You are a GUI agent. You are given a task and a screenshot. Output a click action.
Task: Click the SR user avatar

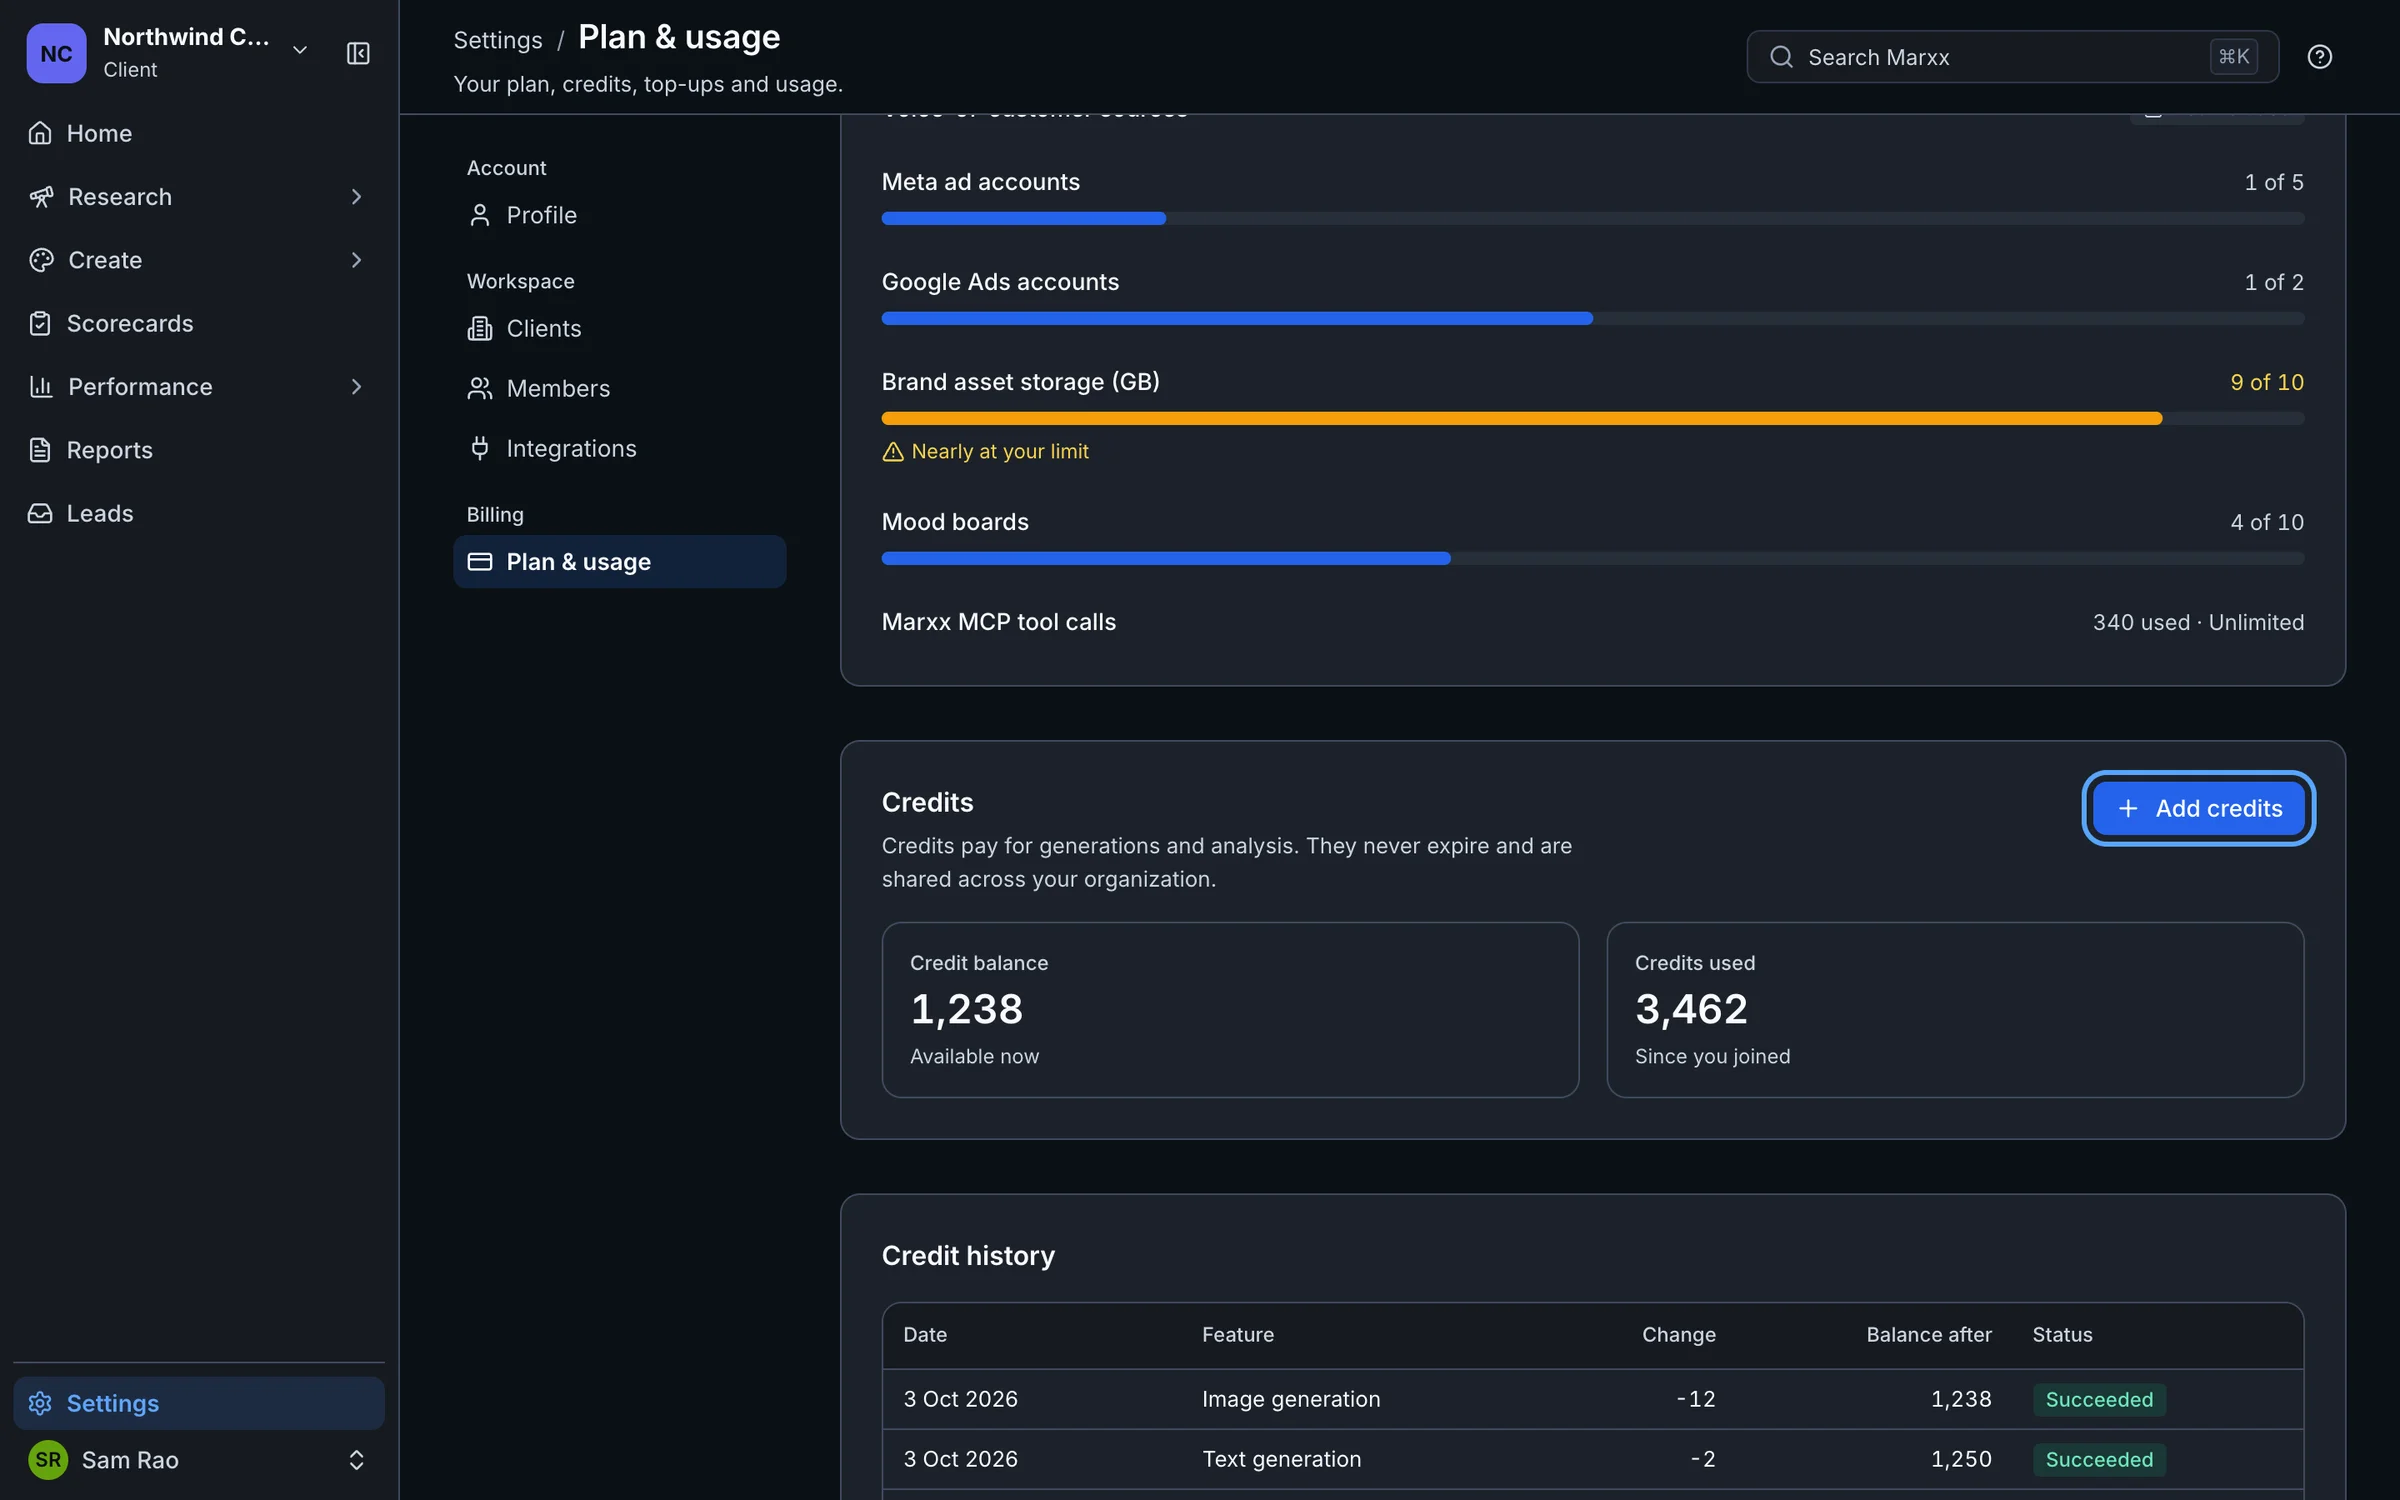click(x=48, y=1459)
